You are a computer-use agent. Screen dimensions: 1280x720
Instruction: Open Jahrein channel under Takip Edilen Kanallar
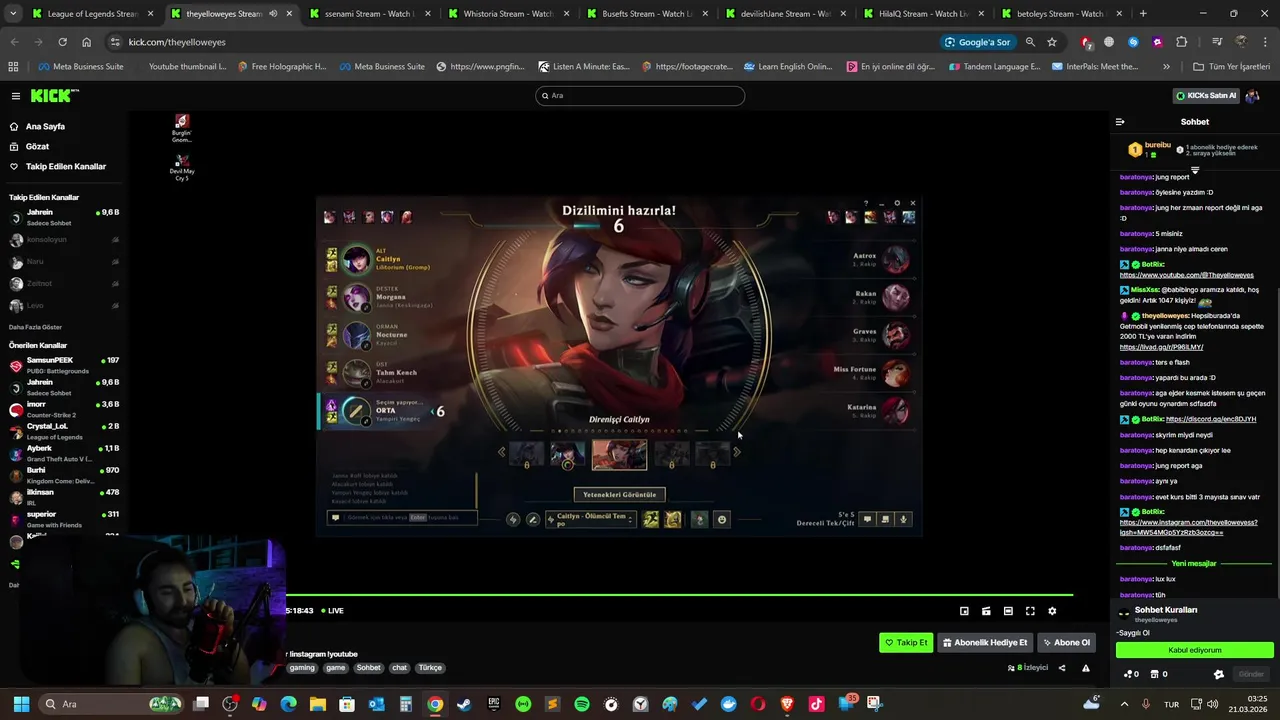(x=63, y=217)
